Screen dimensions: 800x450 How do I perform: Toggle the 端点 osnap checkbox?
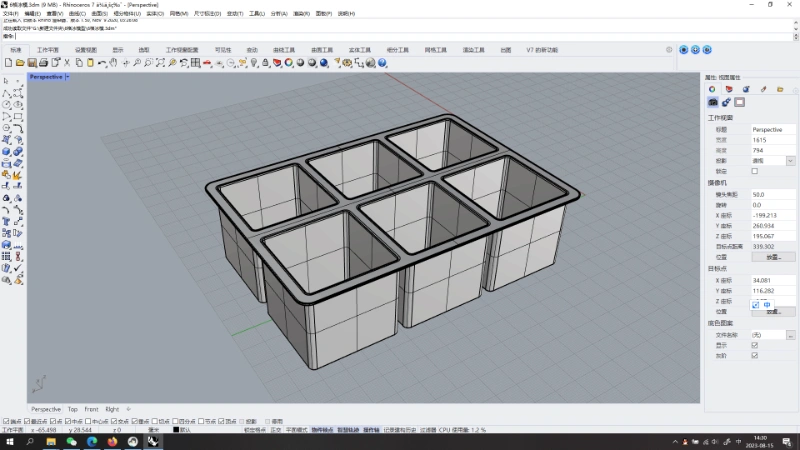pos(6,421)
